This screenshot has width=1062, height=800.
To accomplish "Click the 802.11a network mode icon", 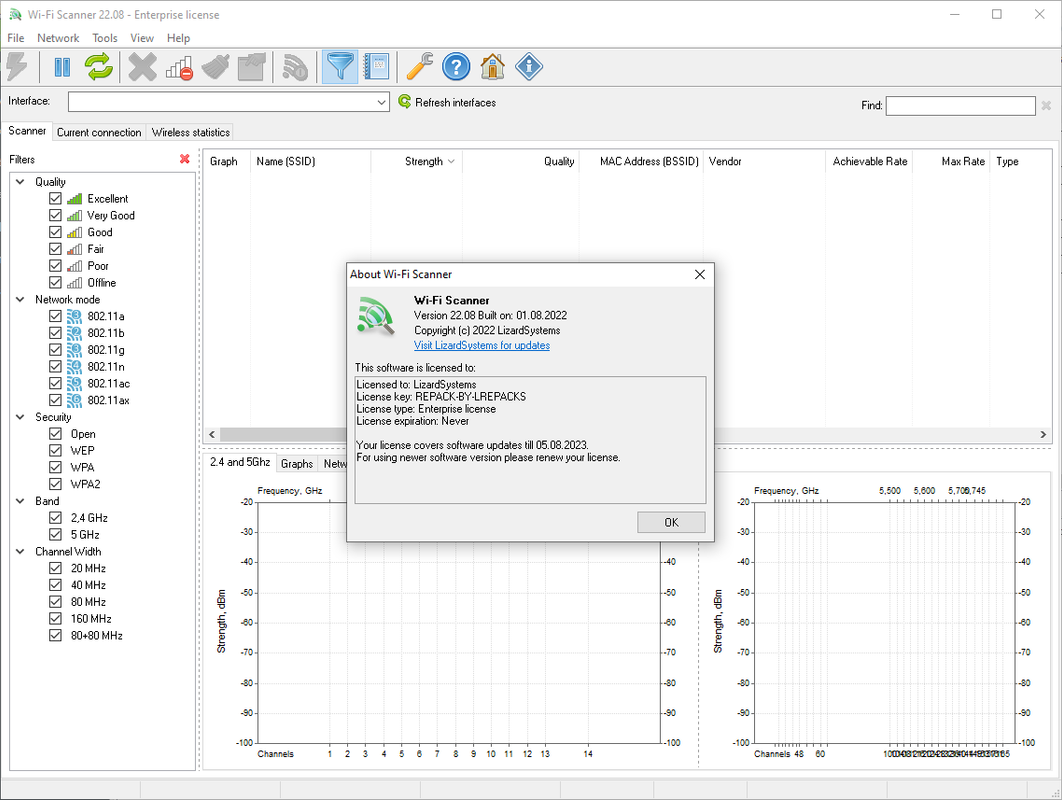I will point(74,316).
